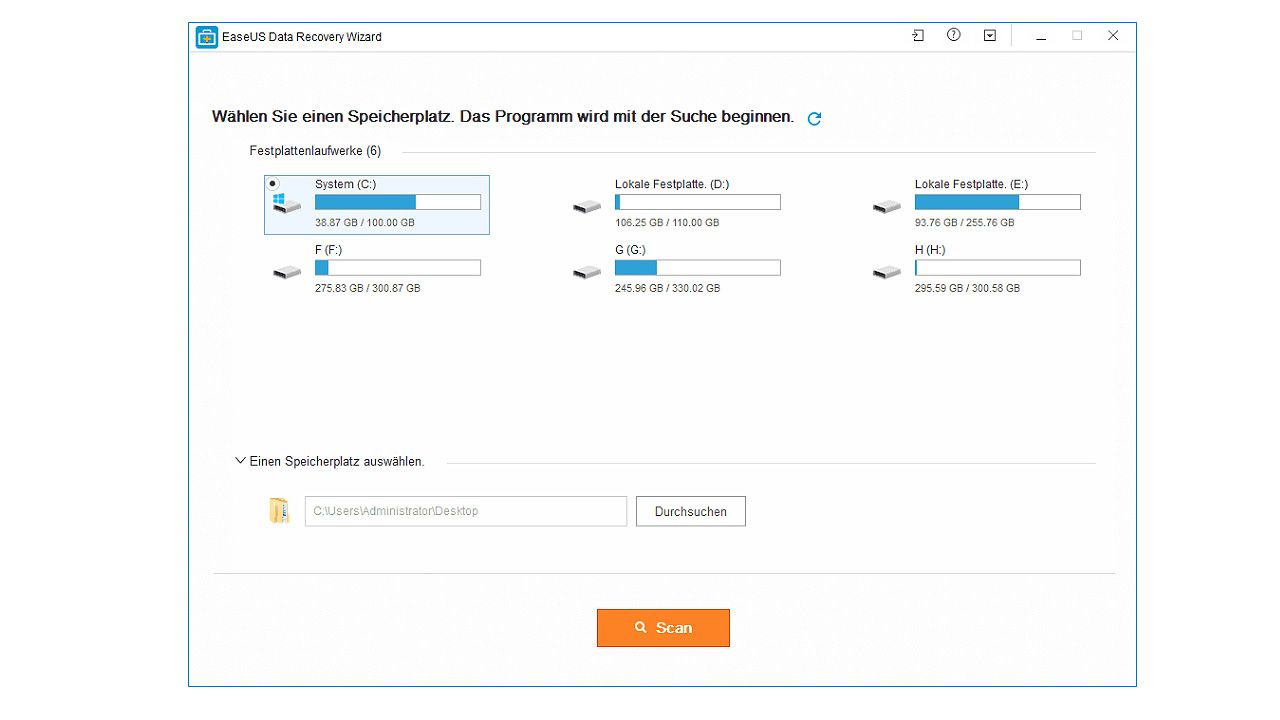Minimize the Data Recovery Wizard window

click(1041, 36)
